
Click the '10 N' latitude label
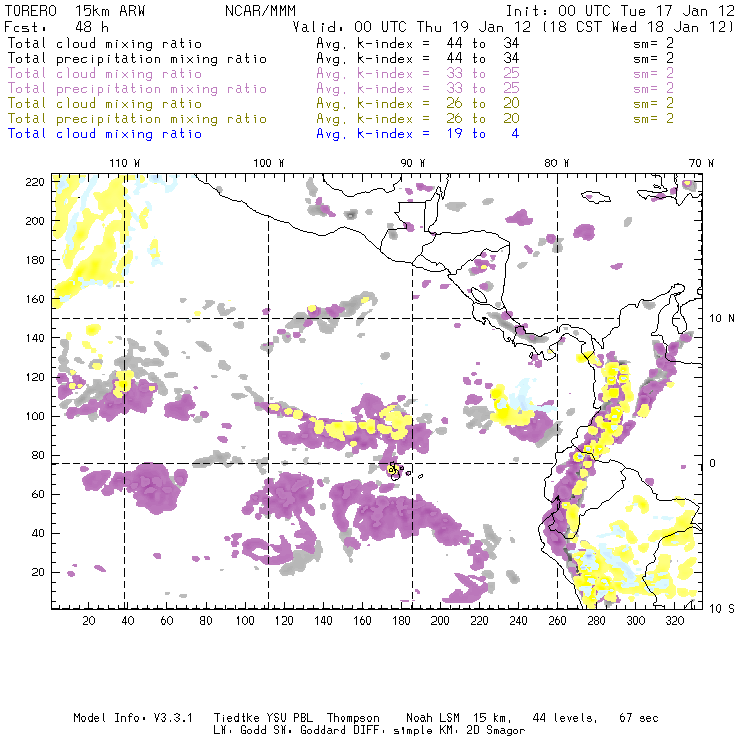click(722, 319)
